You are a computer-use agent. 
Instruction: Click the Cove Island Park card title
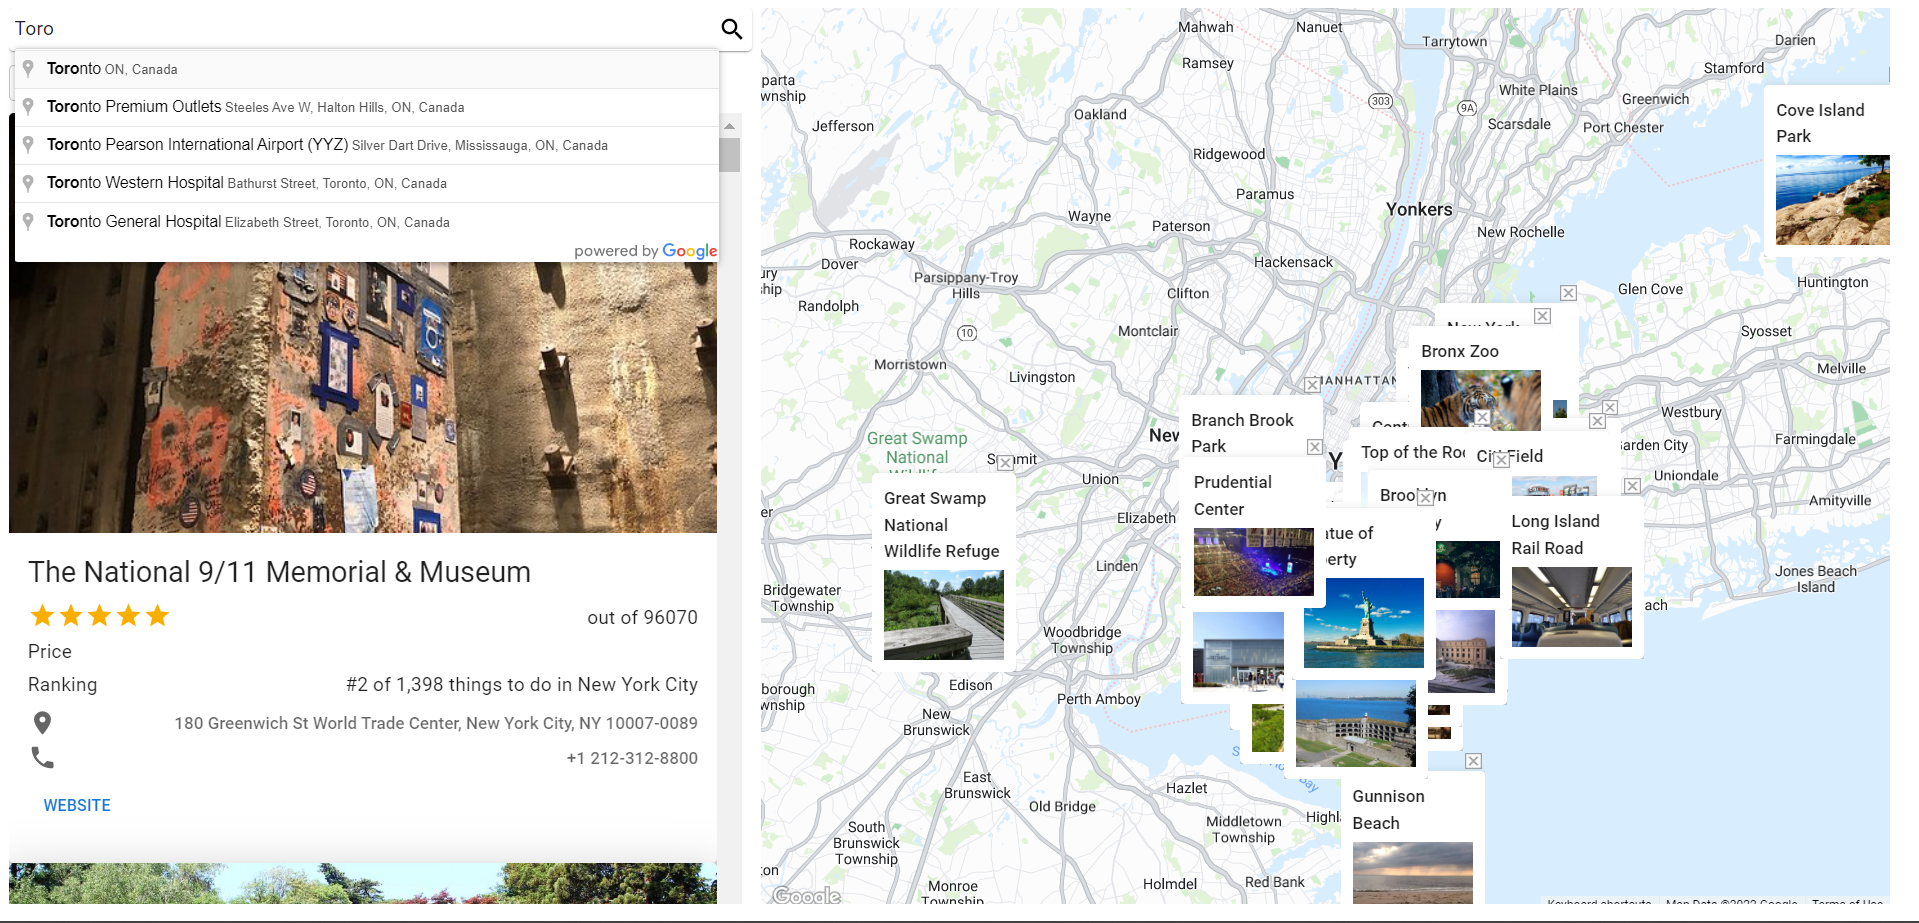click(x=1820, y=123)
